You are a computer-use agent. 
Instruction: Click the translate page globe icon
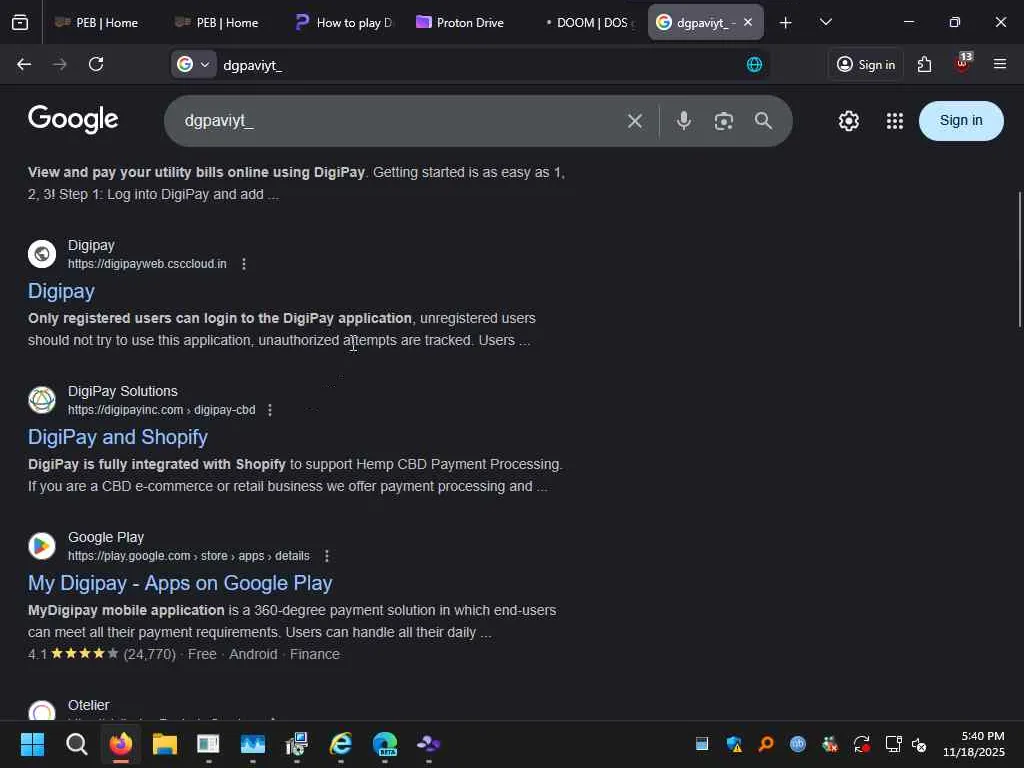click(x=754, y=64)
